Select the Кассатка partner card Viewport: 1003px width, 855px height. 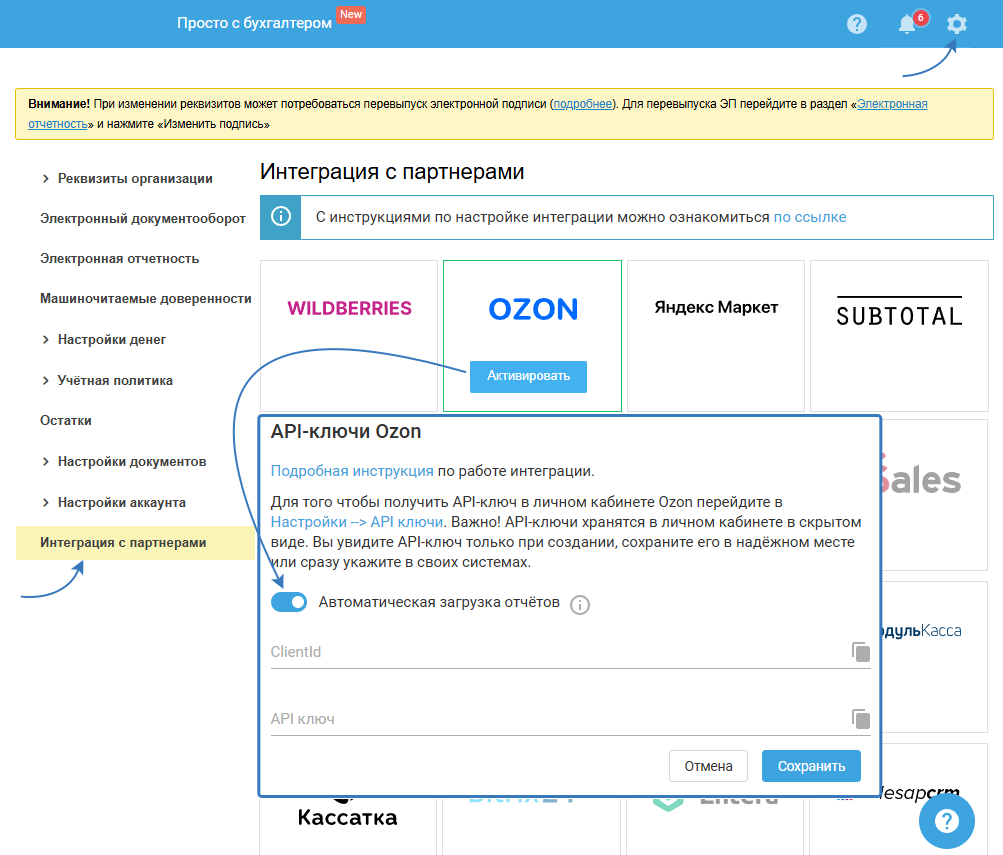[348, 825]
